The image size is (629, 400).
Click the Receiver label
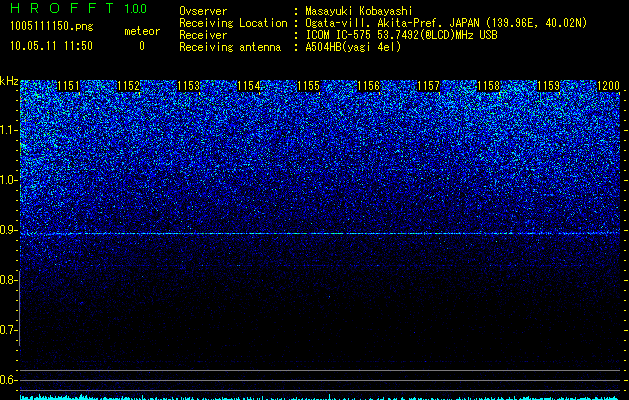coord(203,35)
